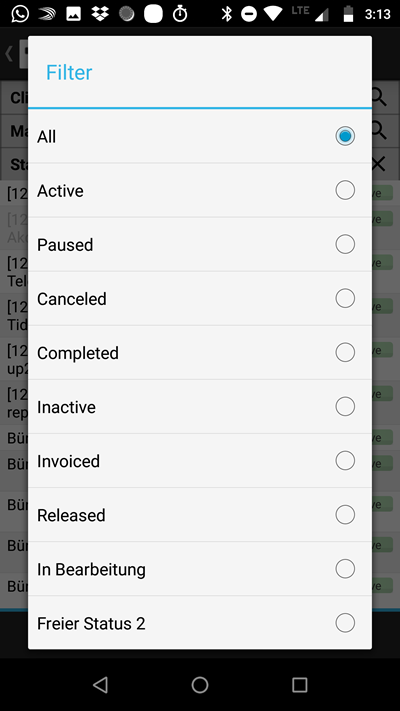Tap the Bluetooth status icon
400x711 pixels.
pos(226,14)
